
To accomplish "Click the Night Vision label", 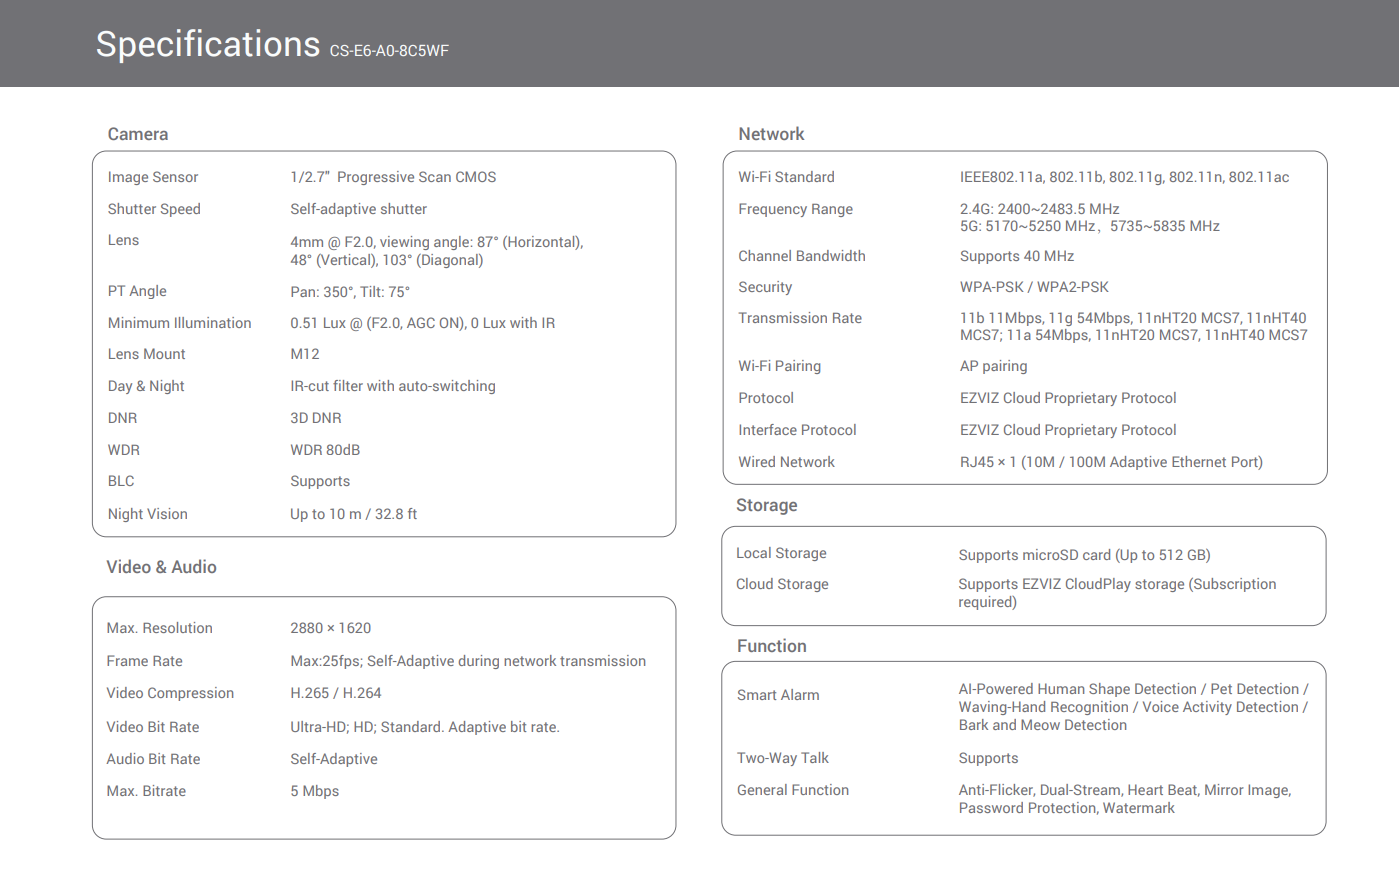I will pos(147,514).
